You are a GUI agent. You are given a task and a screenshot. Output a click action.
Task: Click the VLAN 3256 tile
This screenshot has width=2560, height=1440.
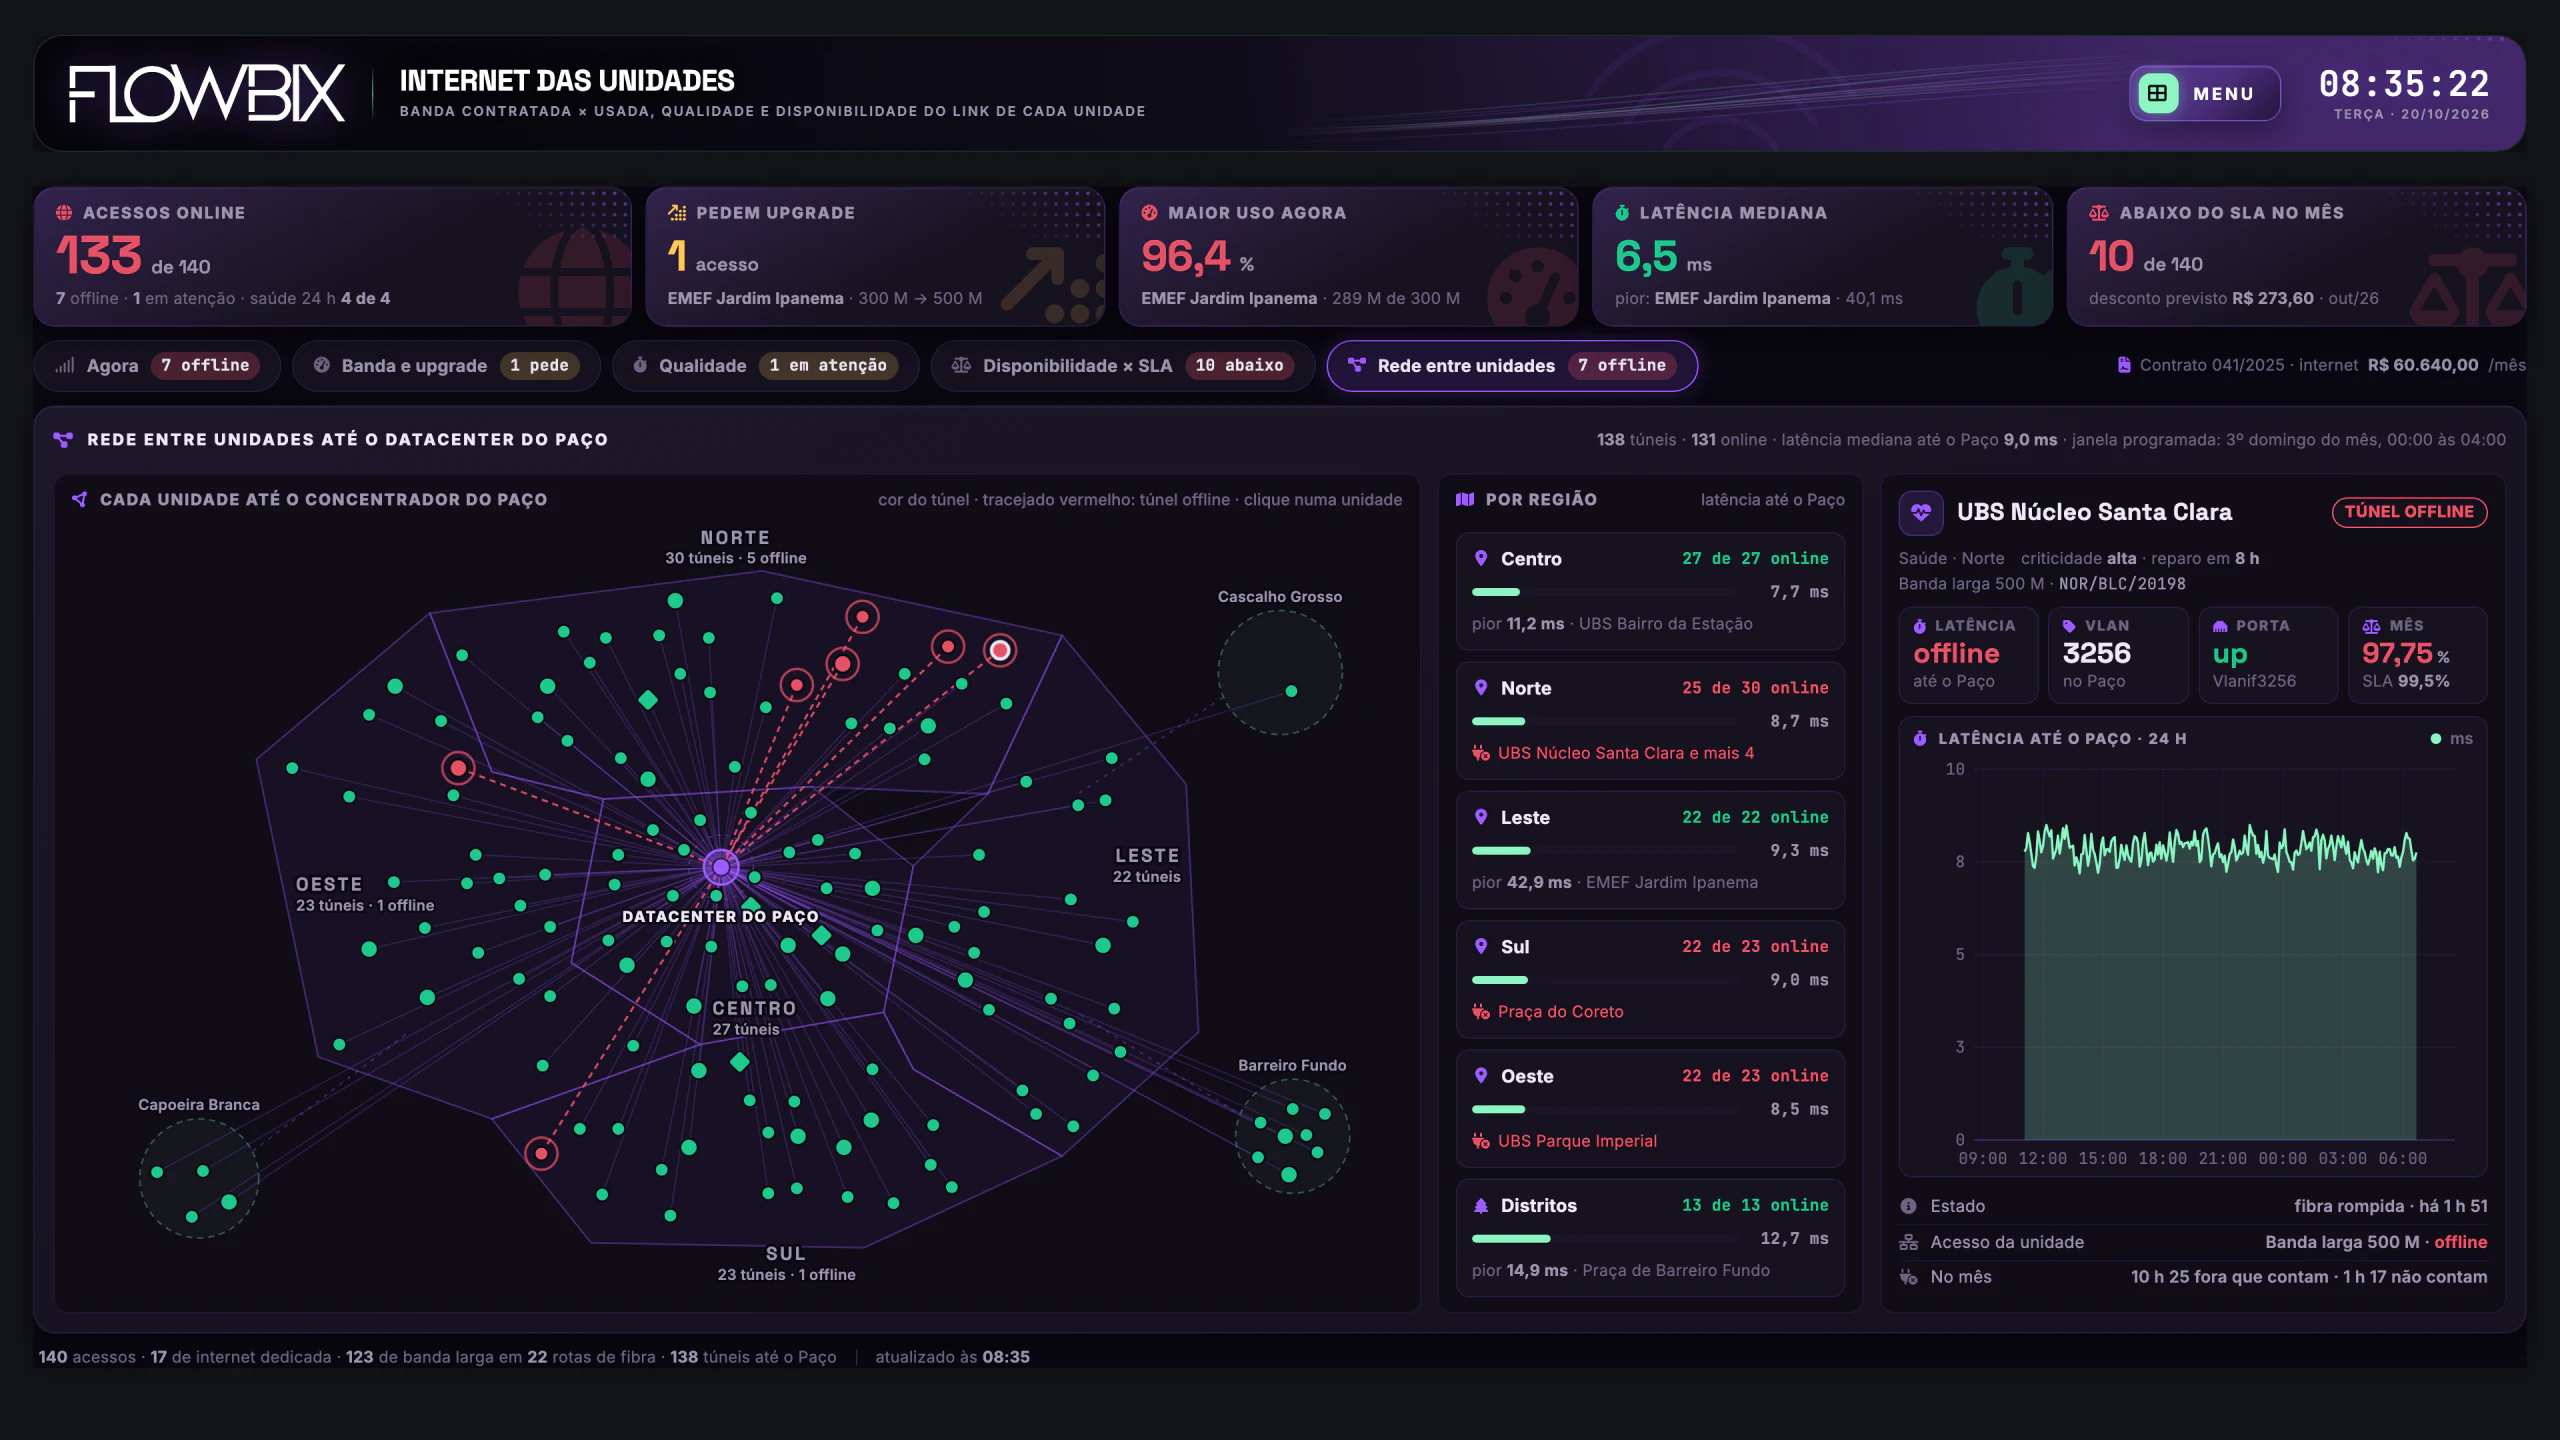[2118, 654]
